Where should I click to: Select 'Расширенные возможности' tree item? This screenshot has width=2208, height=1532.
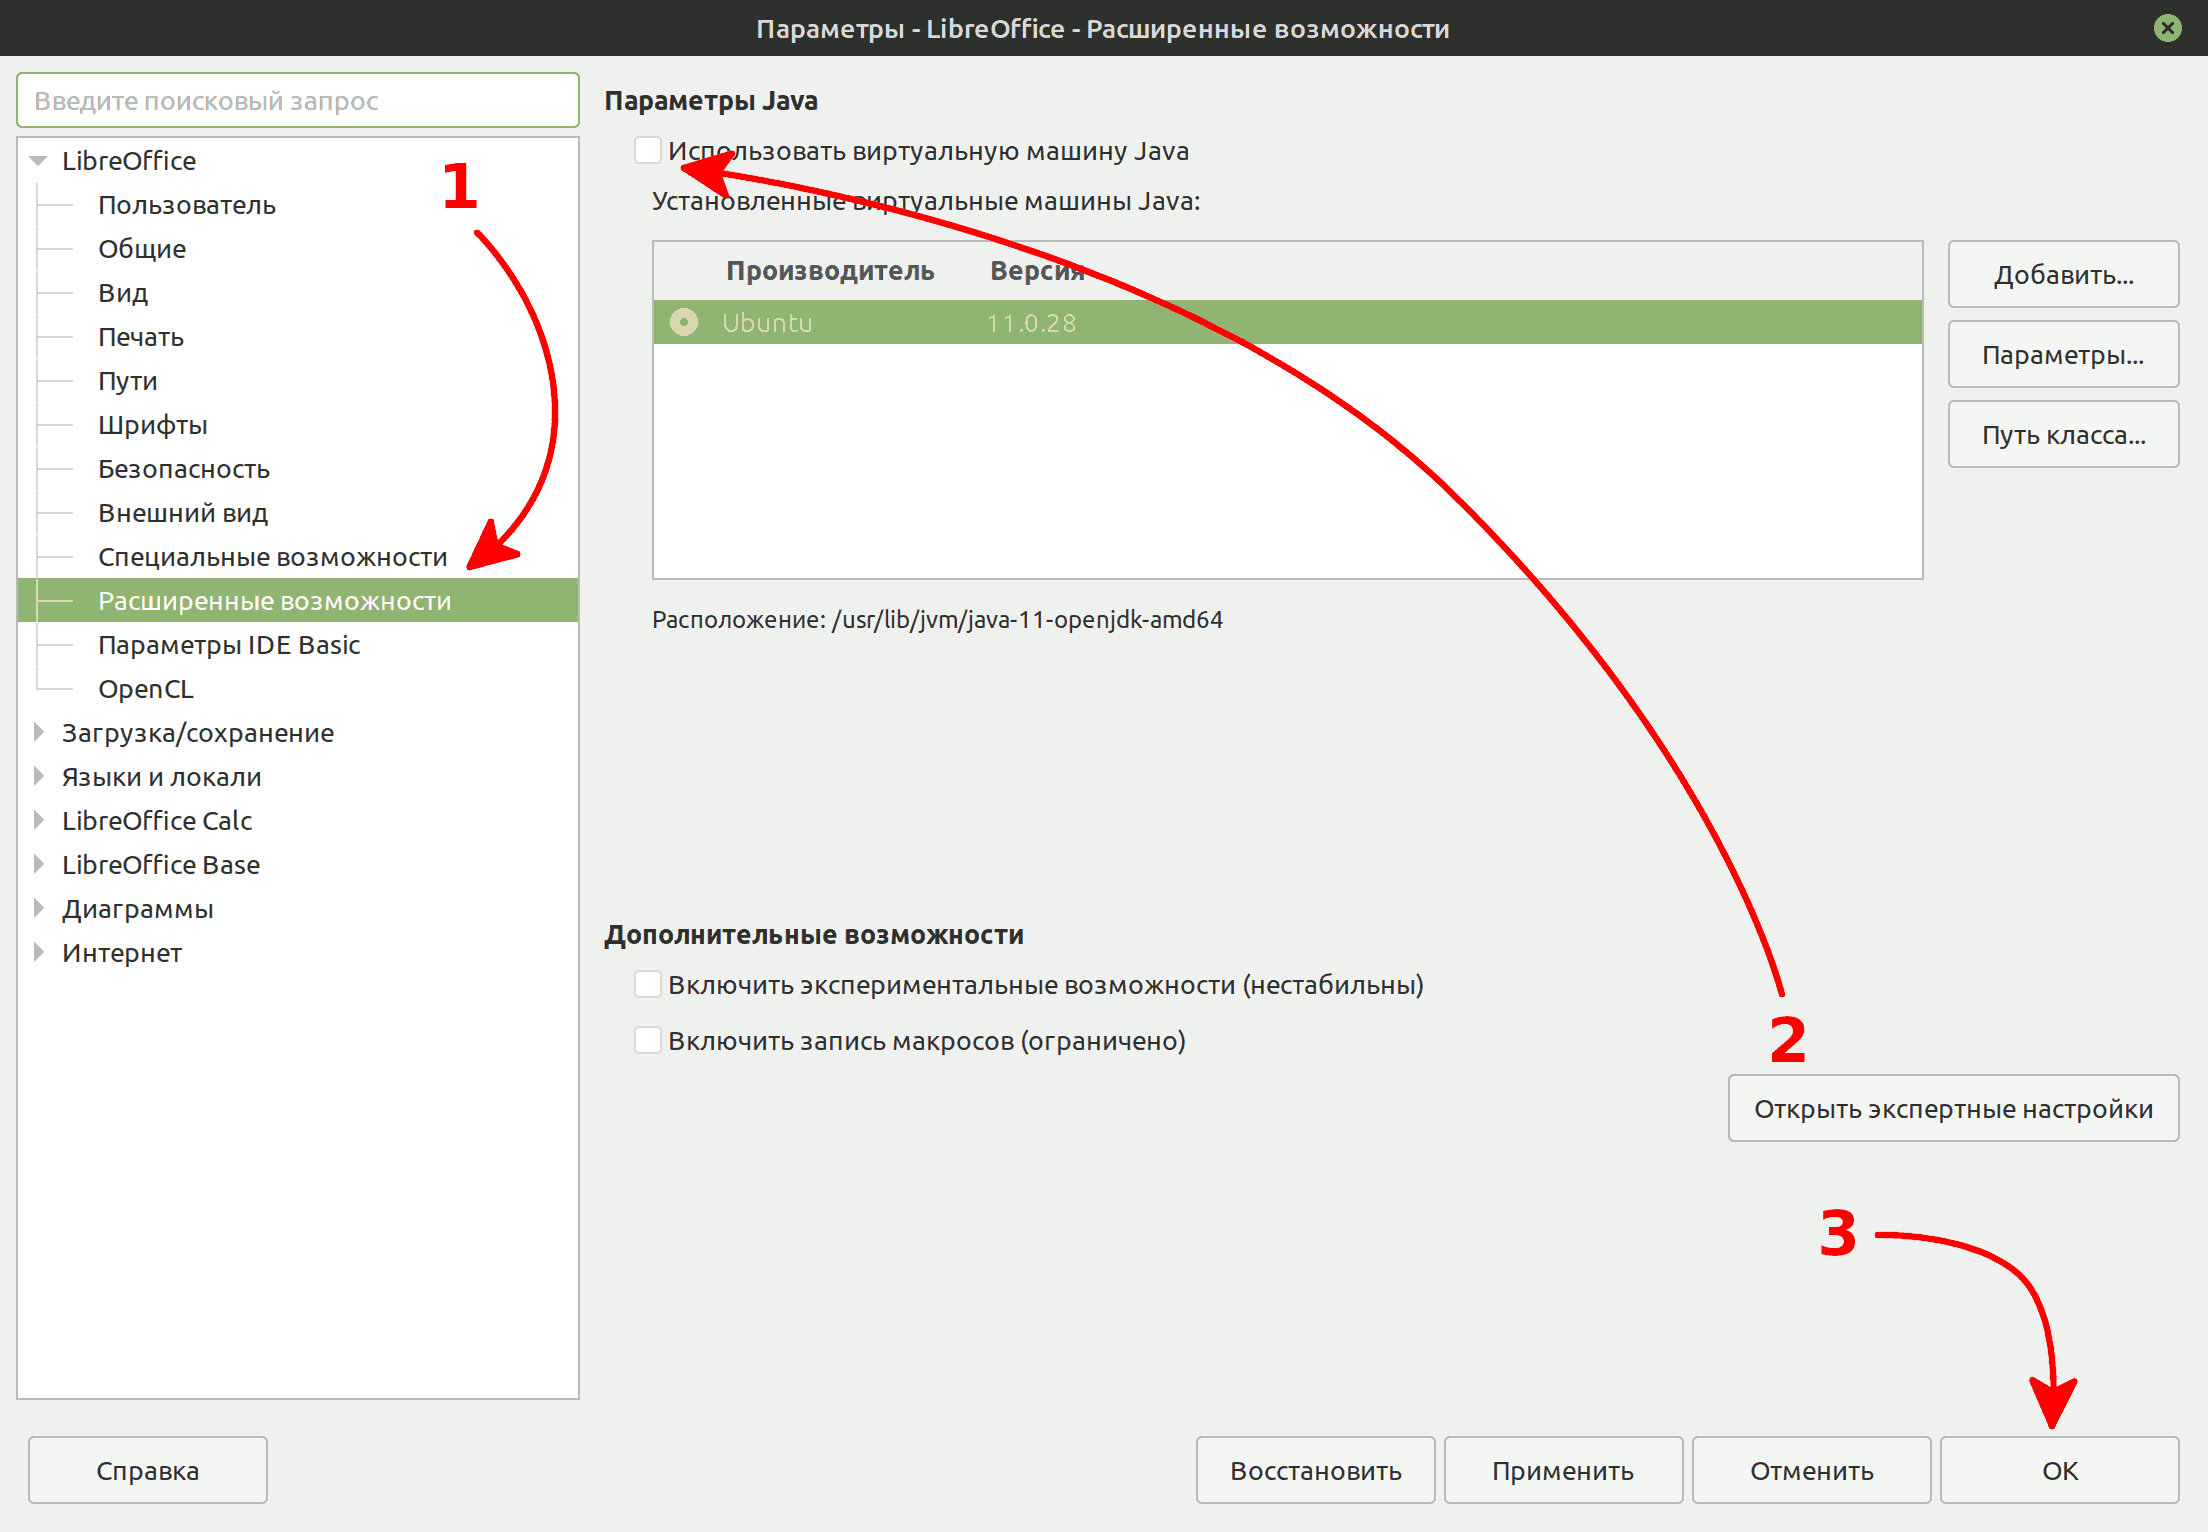[298, 601]
